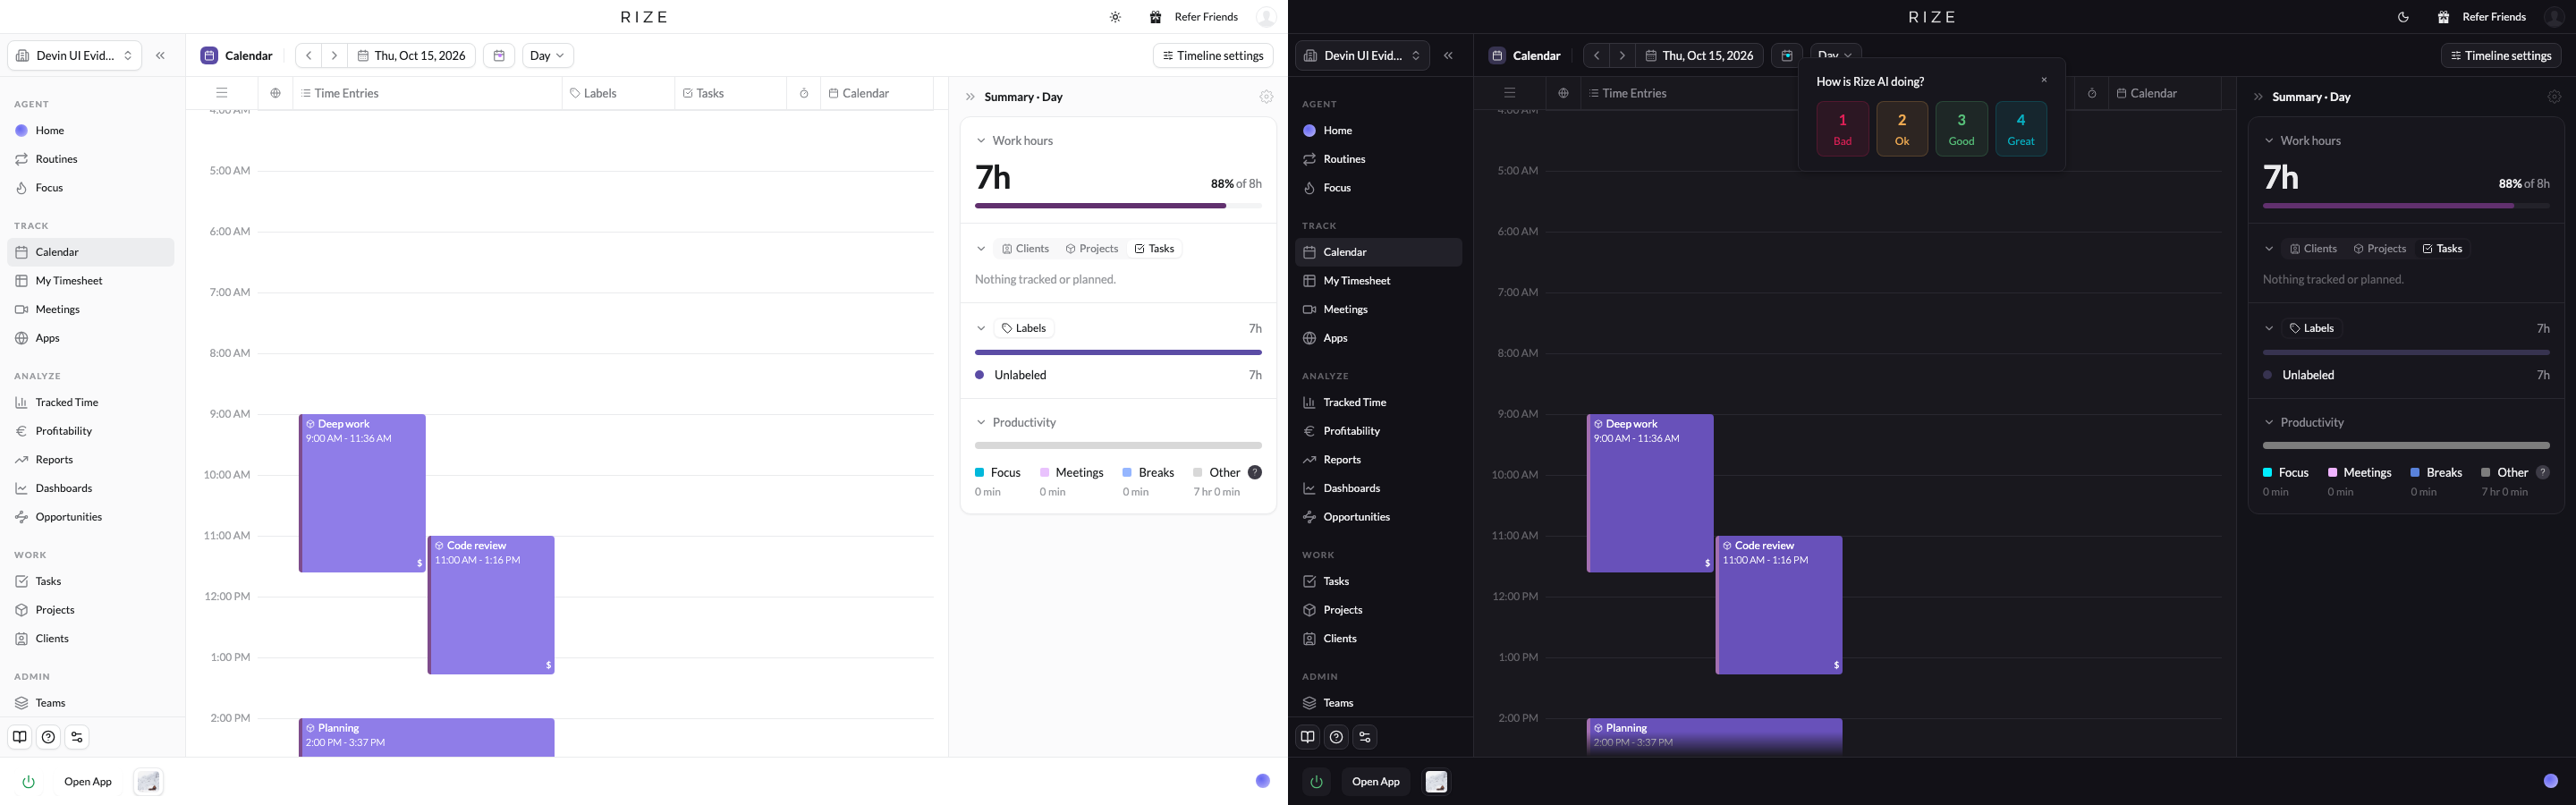Open the Day view dropdown in light window
Viewport: 2576px width, 805px height.
pos(547,56)
